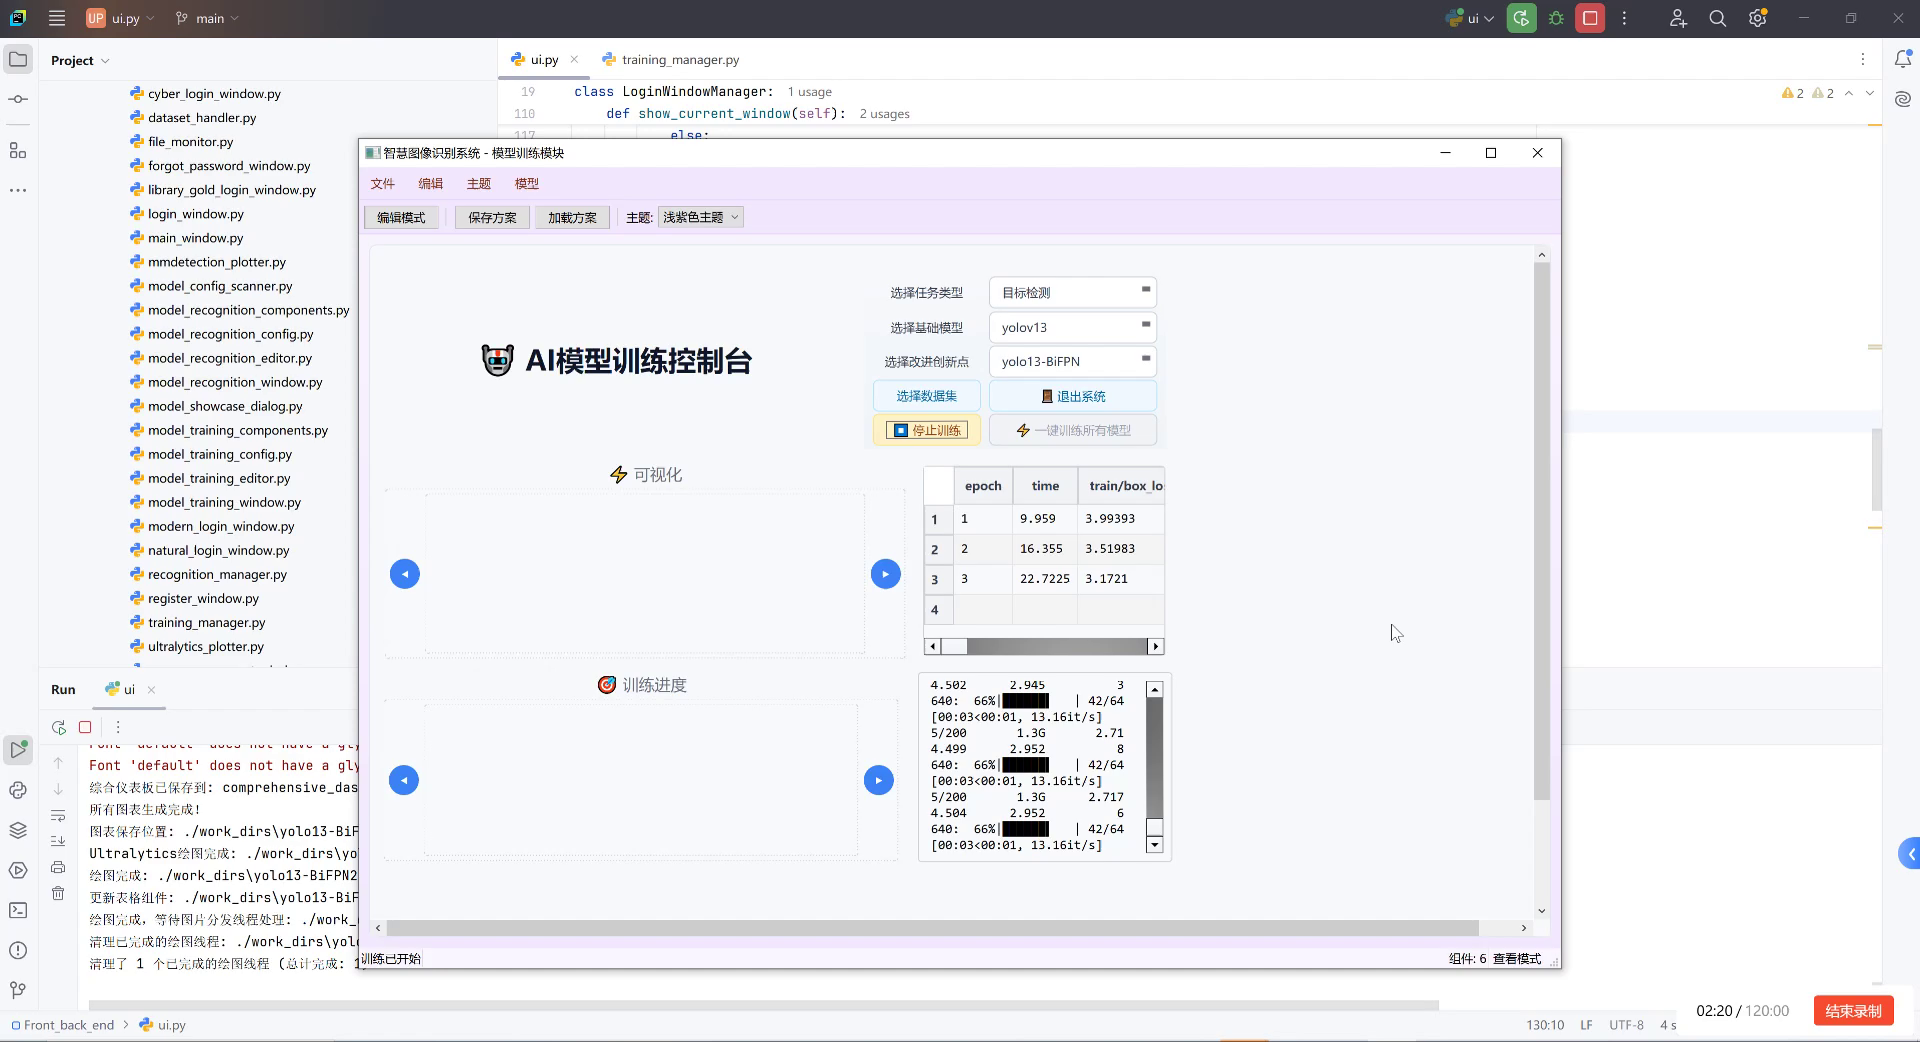Toggle scroll-to-end in the run console
This screenshot has height=1042, width=1920.
[x=58, y=841]
